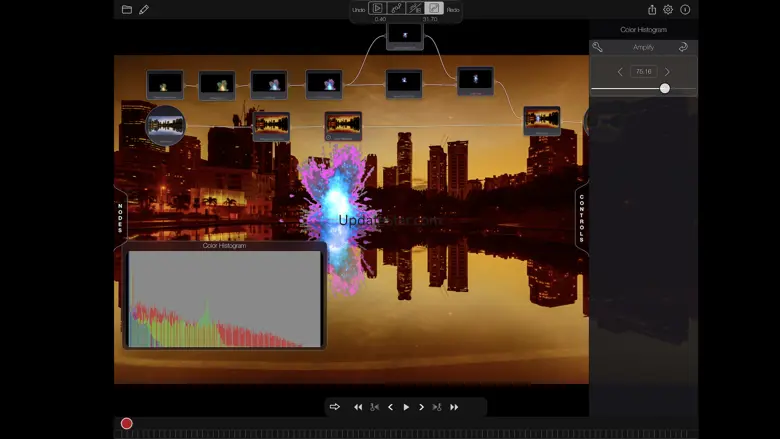Select the final composite node at right
780x439 pixels.
[542, 121]
